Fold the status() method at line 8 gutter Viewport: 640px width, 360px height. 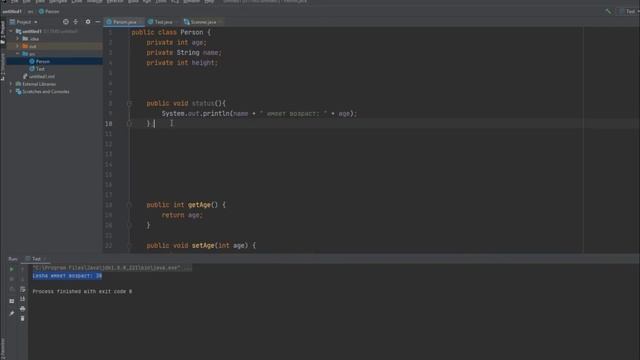129,104
